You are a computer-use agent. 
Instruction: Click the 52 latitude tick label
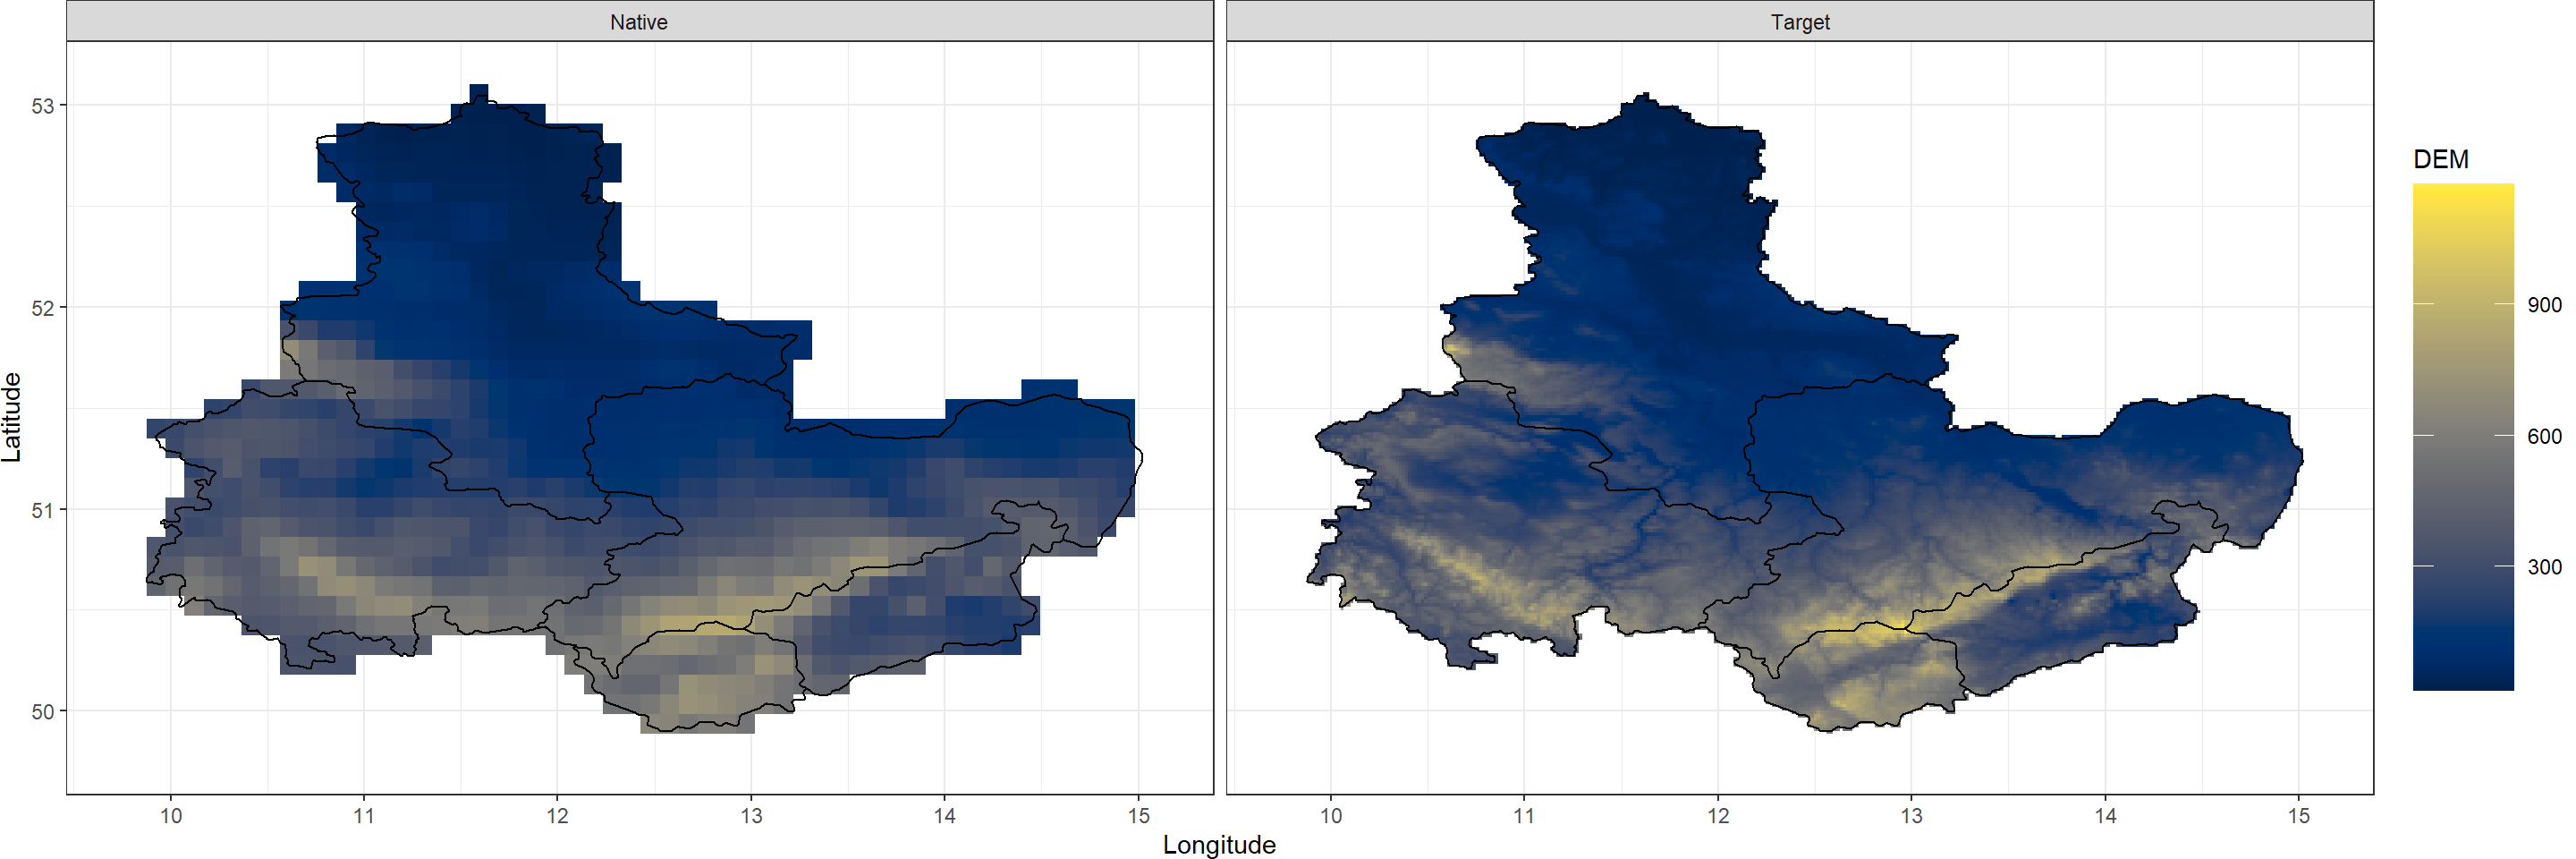tap(43, 308)
